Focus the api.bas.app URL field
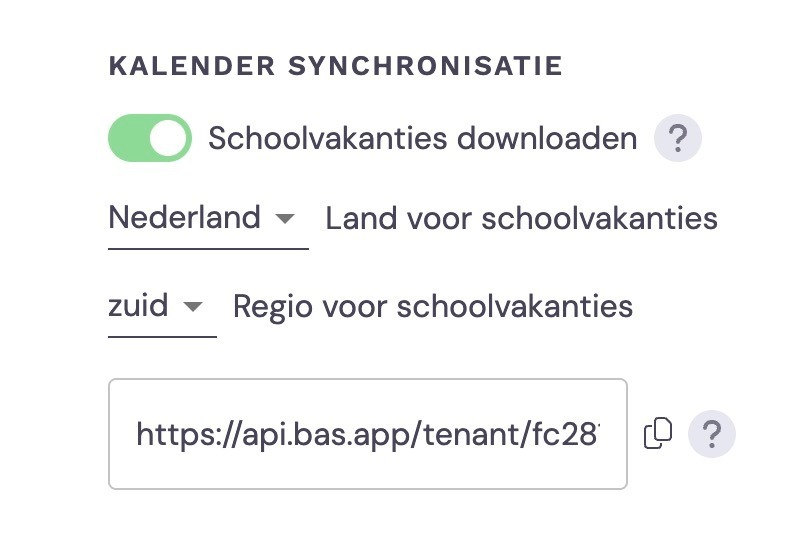The image size is (790, 534). [368, 434]
